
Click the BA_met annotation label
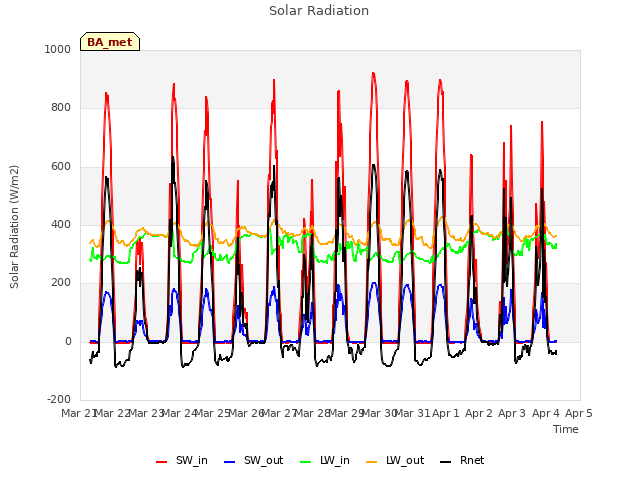[x=110, y=42]
